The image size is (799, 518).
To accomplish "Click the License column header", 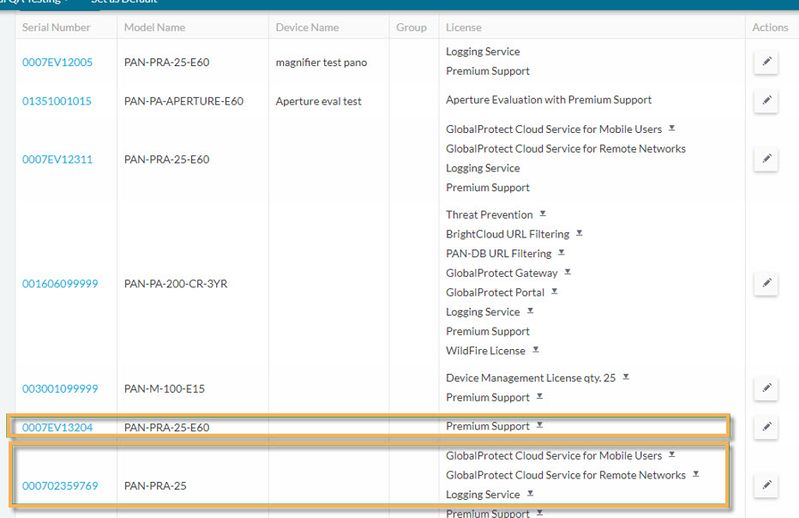I will click(x=464, y=28).
